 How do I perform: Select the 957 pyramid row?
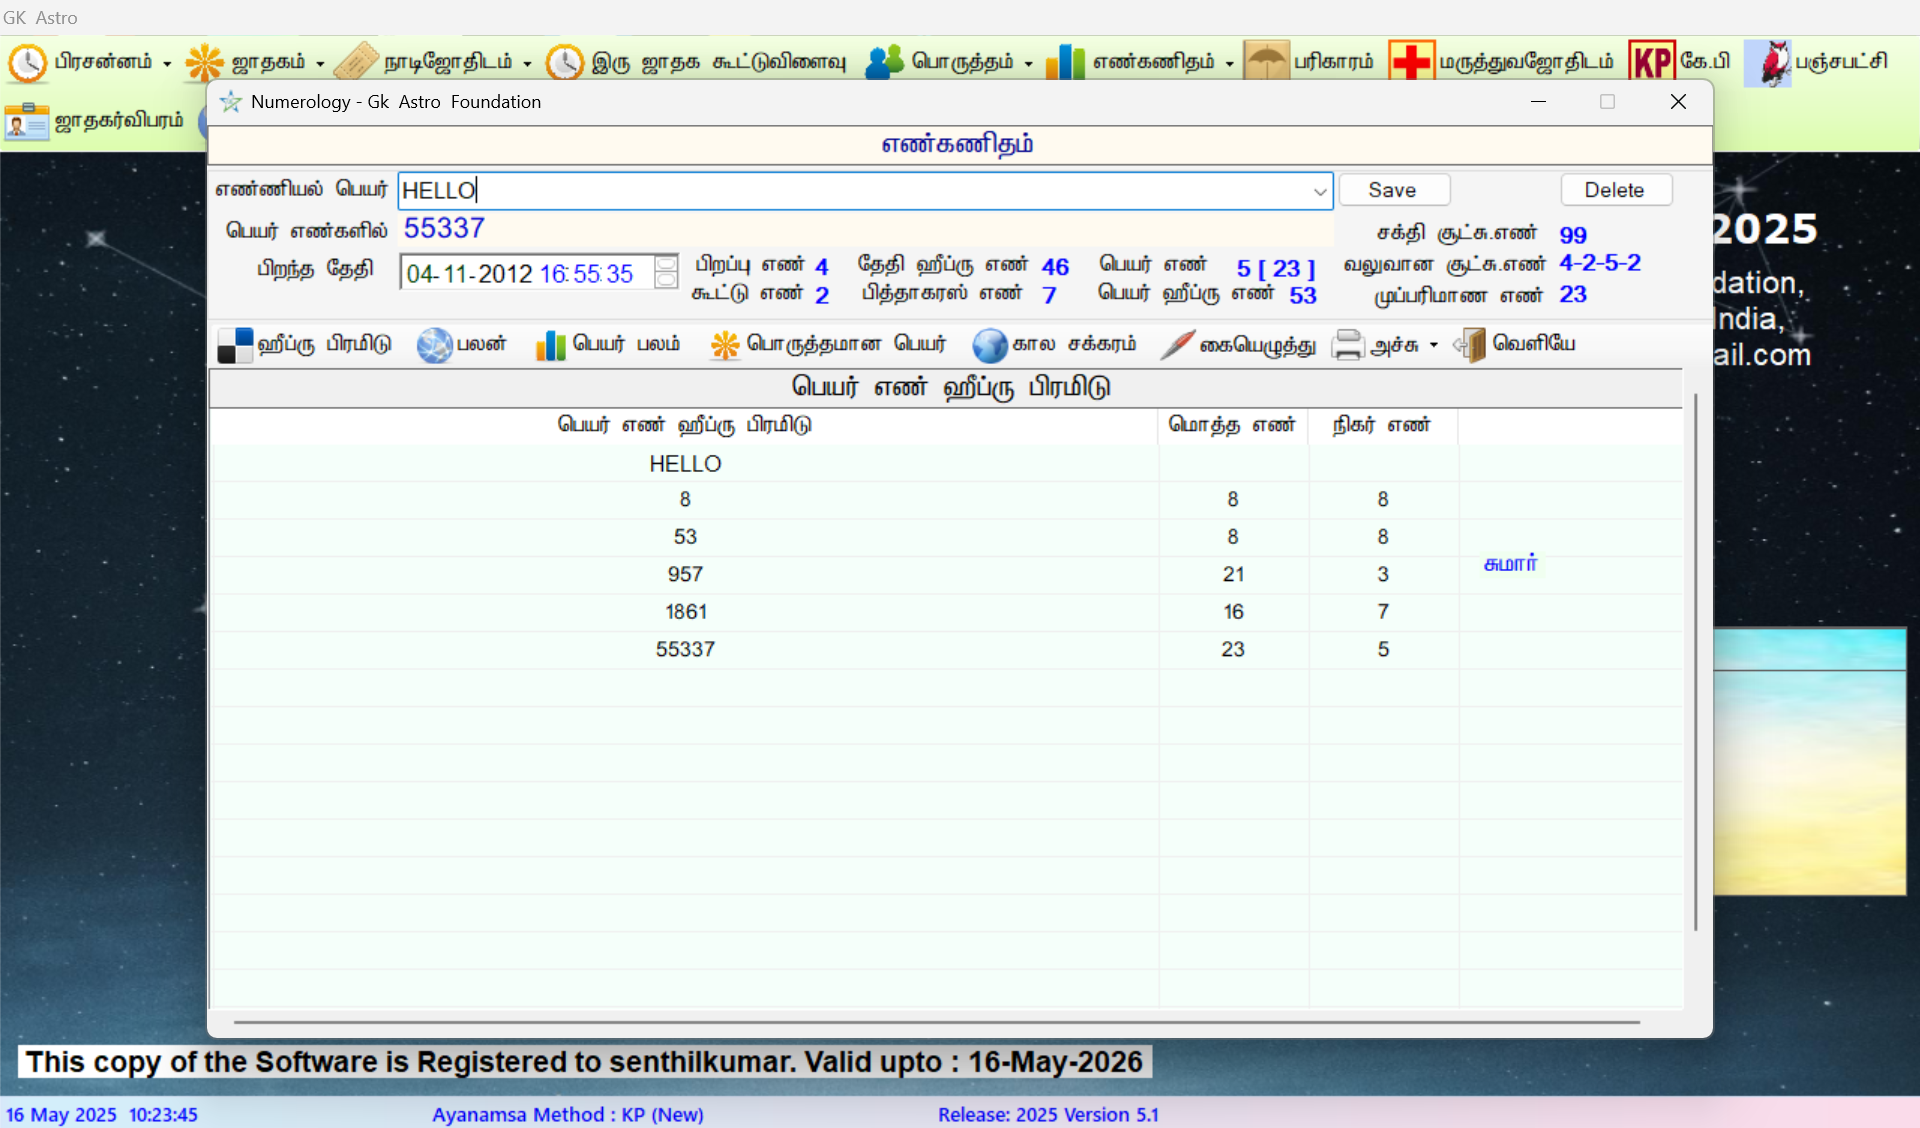pyautogui.click(x=946, y=575)
